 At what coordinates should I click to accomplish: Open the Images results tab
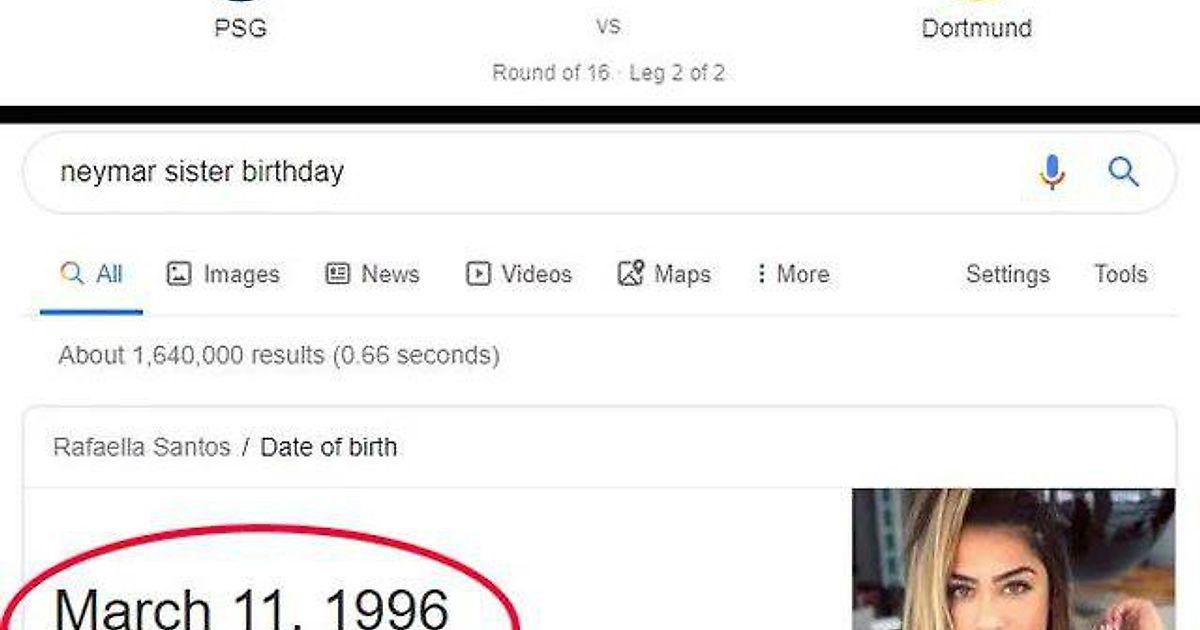[x=223, y=274]
